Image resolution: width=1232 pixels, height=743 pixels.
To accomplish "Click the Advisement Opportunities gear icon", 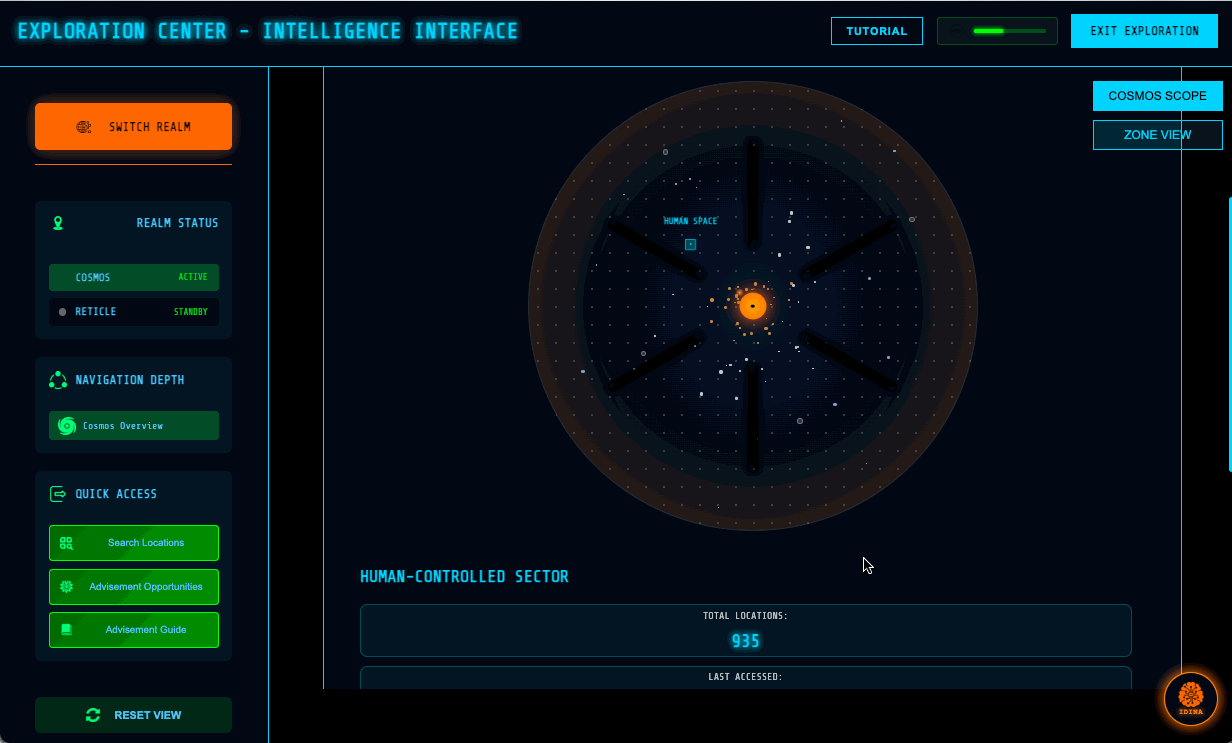I will tap(66, 587).
